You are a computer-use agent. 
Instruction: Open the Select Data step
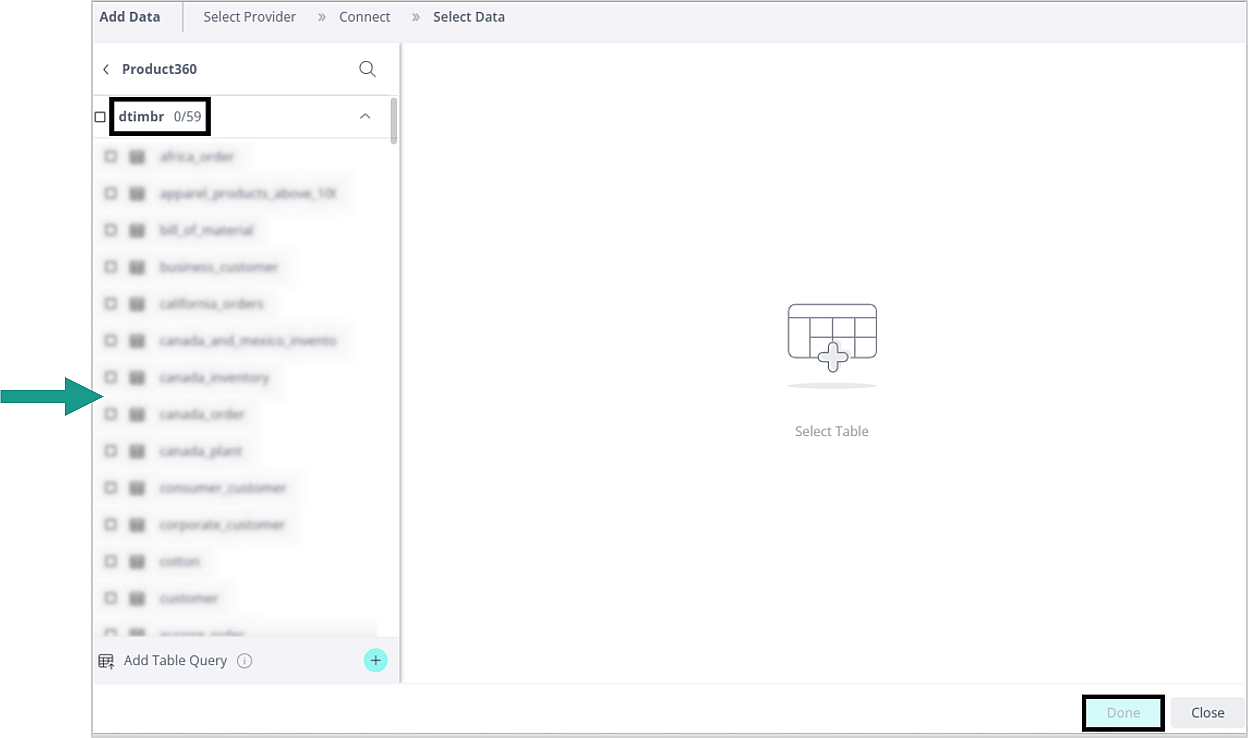[468, 17]
